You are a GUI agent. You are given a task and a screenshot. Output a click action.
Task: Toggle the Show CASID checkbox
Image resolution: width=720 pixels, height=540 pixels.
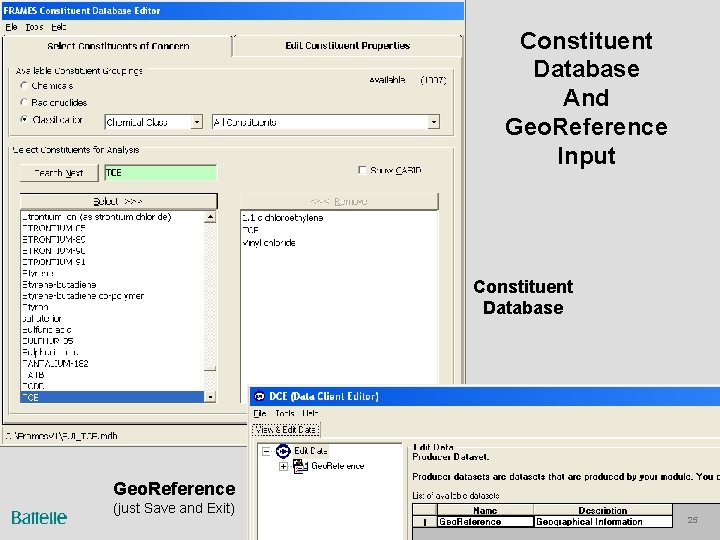point(362,170)
